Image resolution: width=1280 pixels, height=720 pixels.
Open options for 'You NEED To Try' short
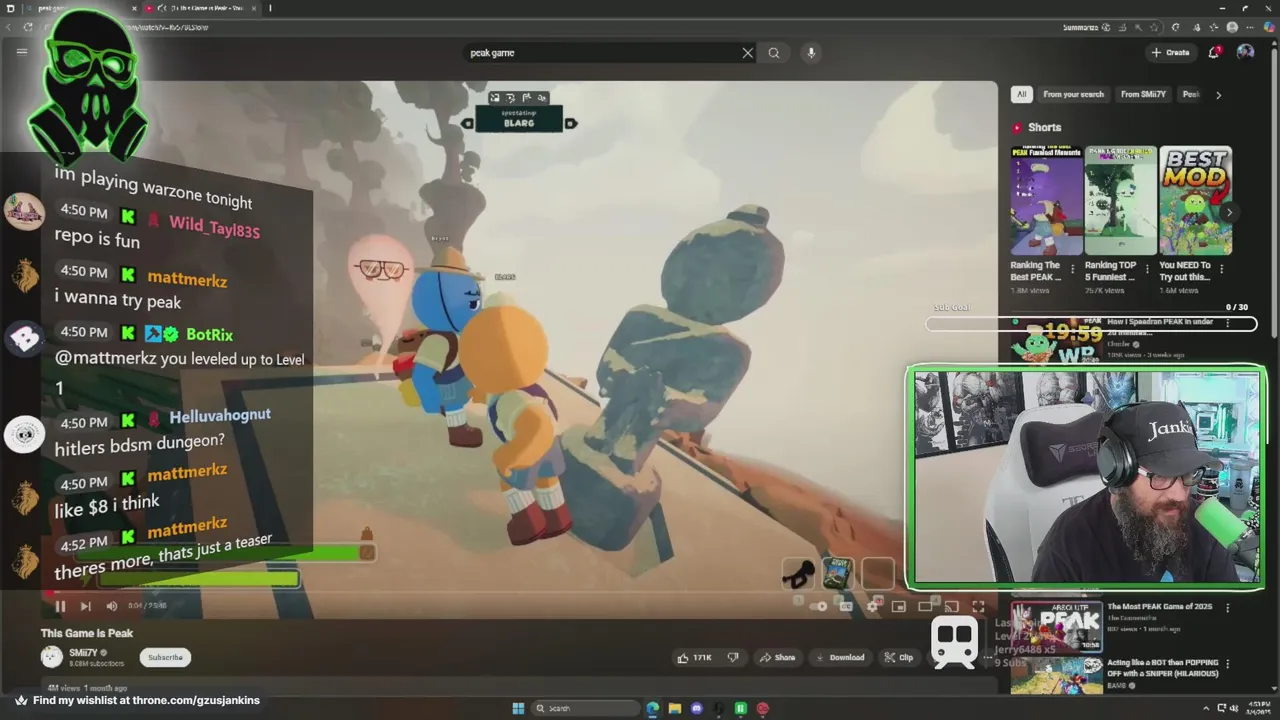(1221, 269)
